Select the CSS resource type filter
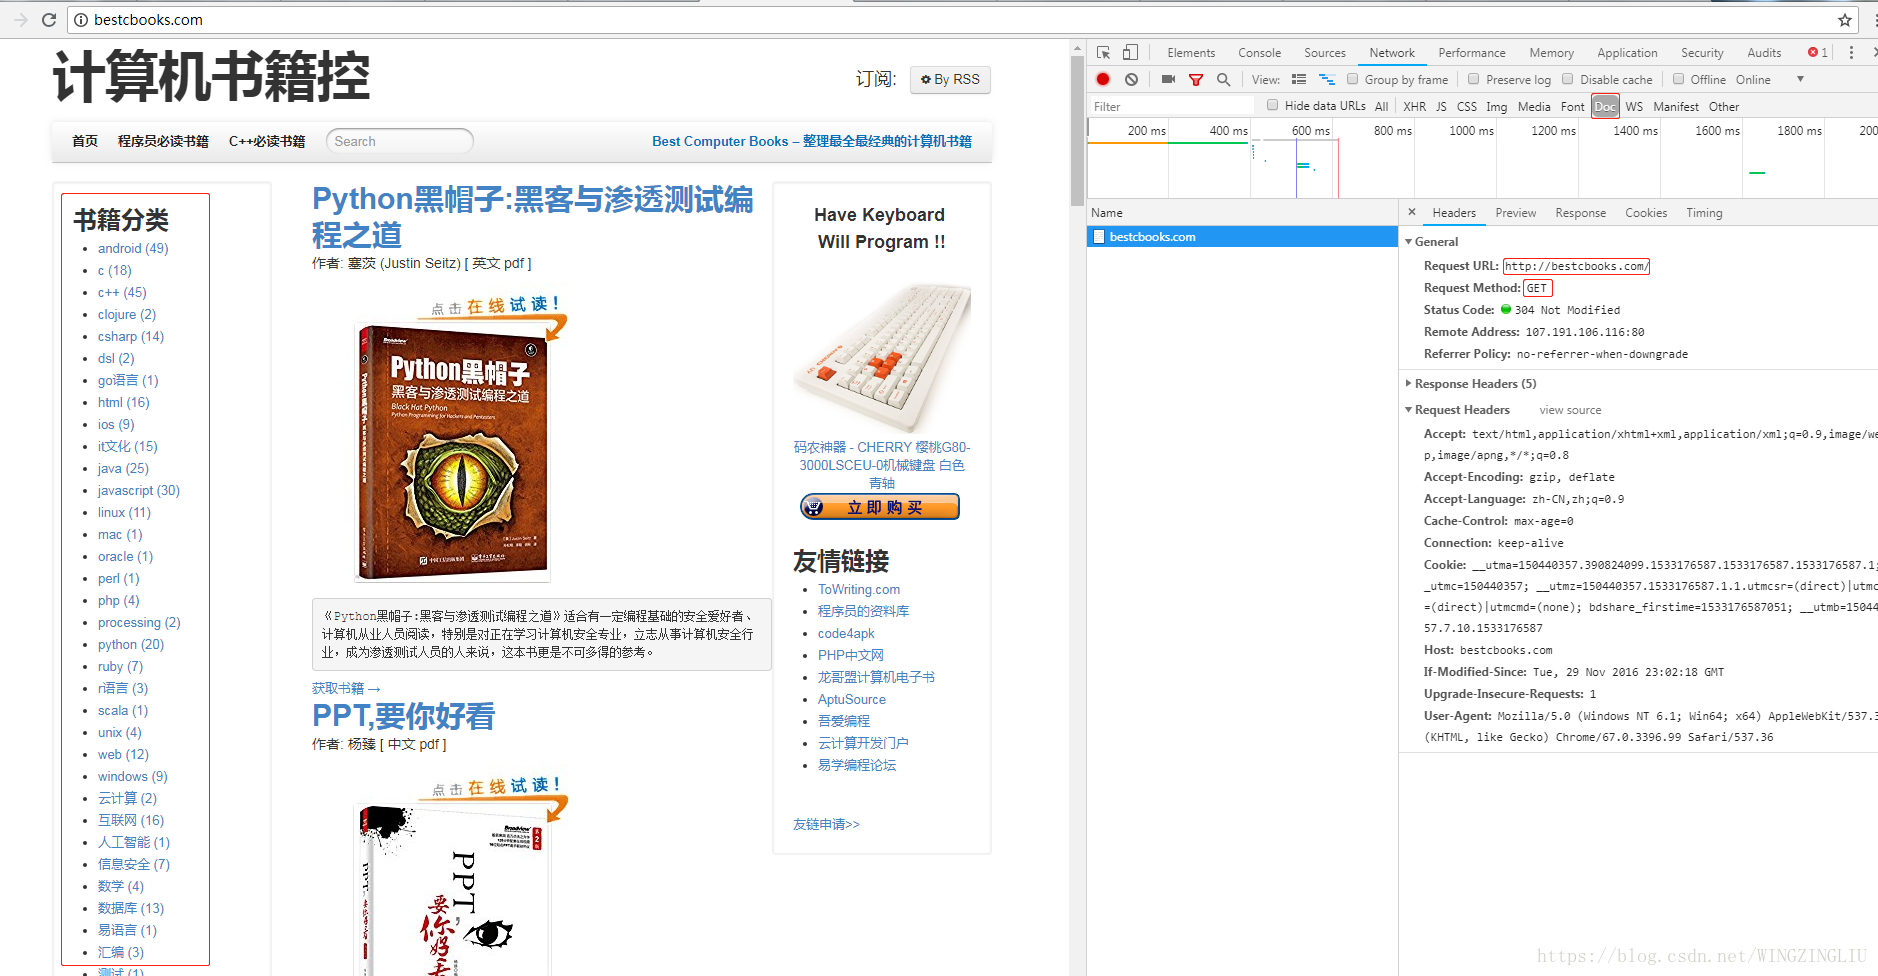The image size is (1878, 976). point(1466,106)
